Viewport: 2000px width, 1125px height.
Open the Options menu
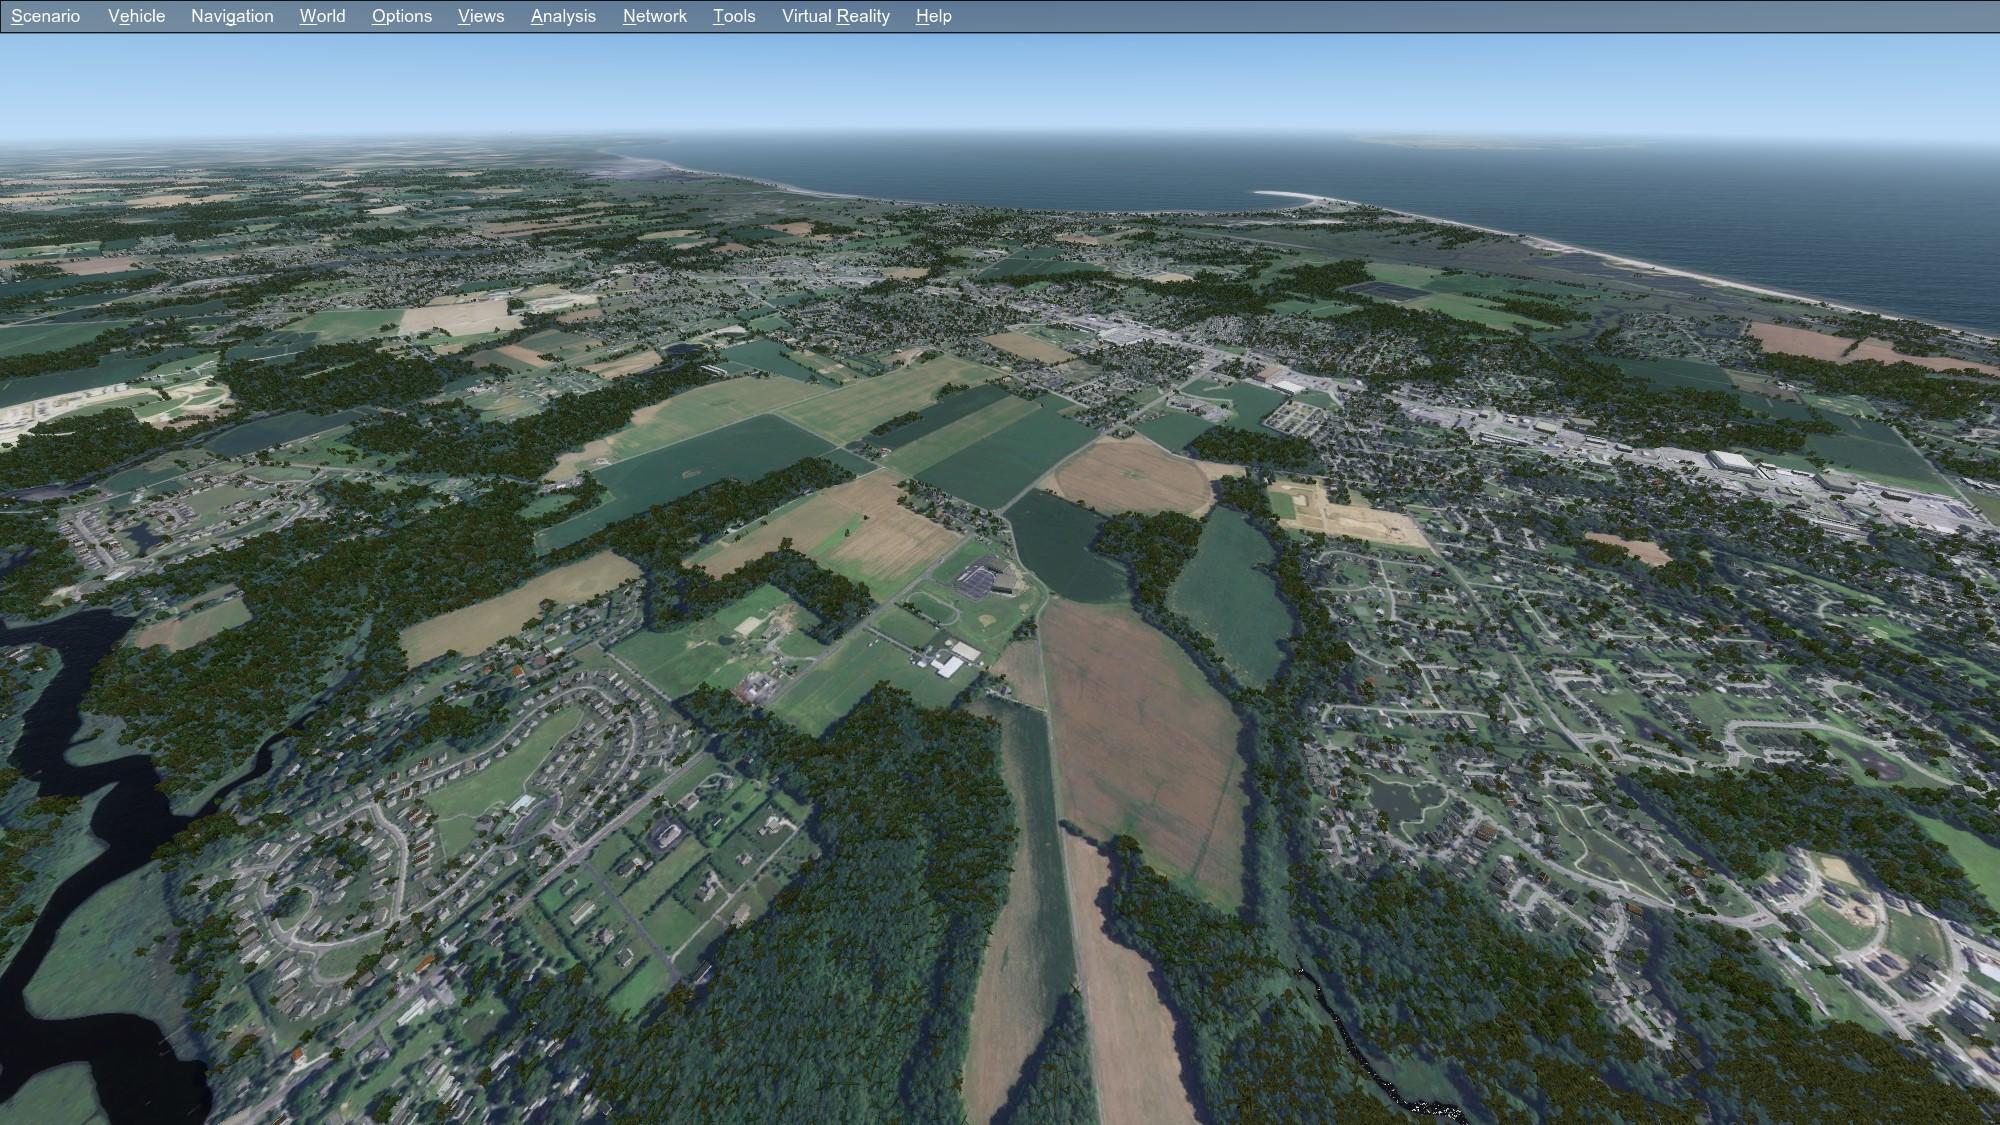coord(402,16)
